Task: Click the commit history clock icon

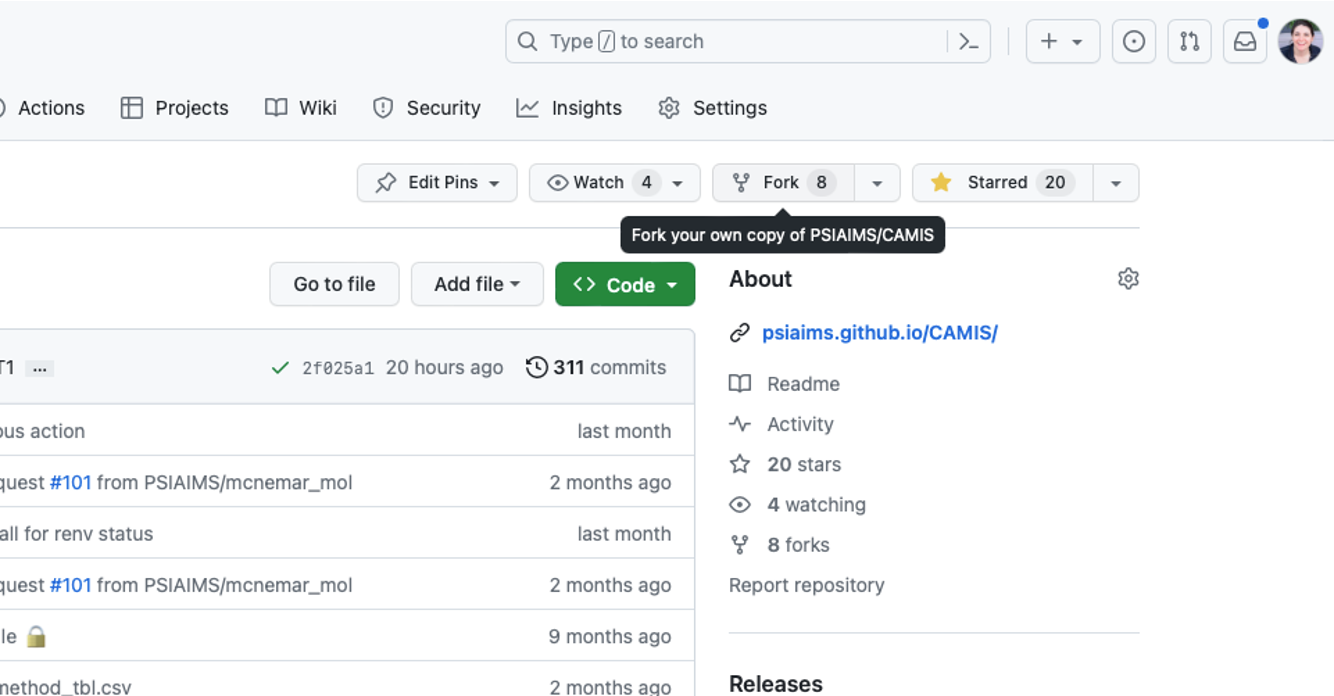Action: tap(537, 368)
